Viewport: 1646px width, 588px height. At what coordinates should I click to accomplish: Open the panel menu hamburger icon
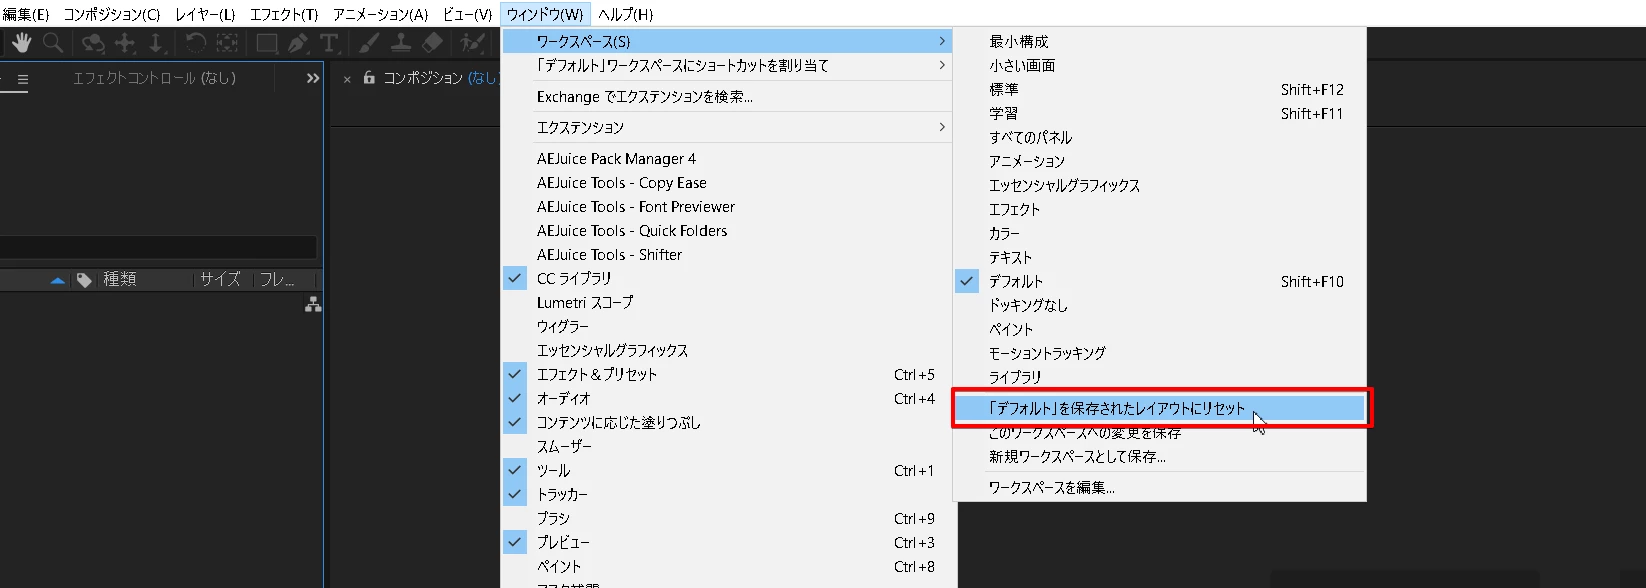(x=23, y=79)
